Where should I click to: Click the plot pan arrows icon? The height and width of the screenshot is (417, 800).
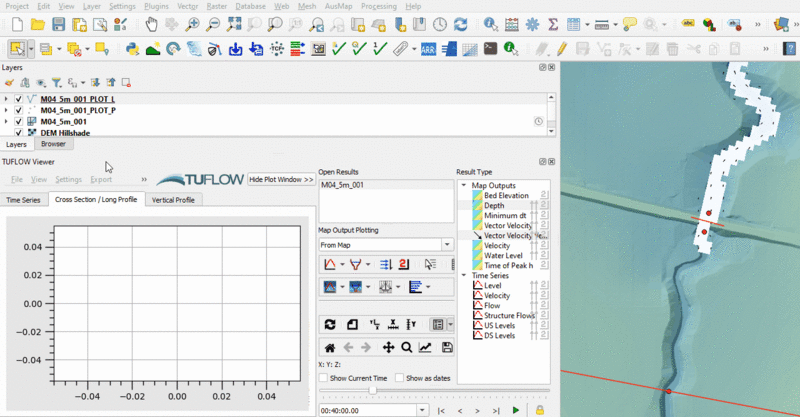click(x=387, y=347)
